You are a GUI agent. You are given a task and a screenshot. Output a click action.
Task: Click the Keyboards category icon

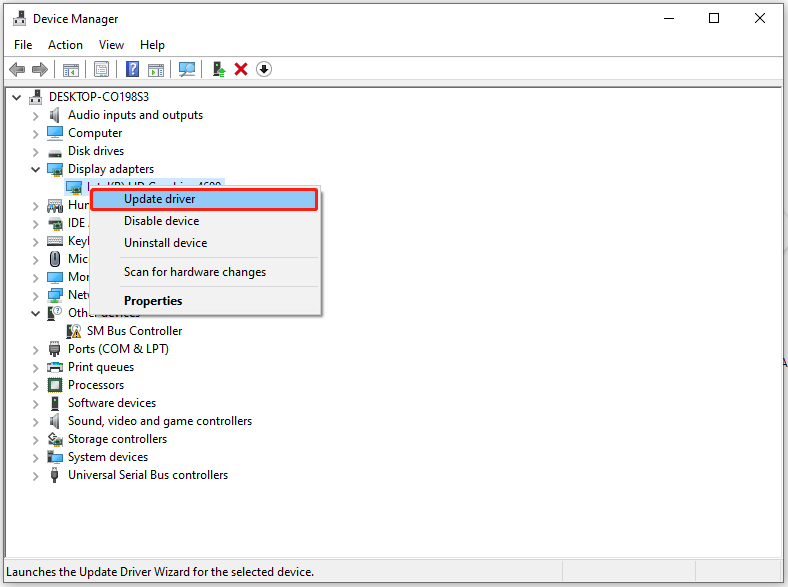(x=55, y=241)
